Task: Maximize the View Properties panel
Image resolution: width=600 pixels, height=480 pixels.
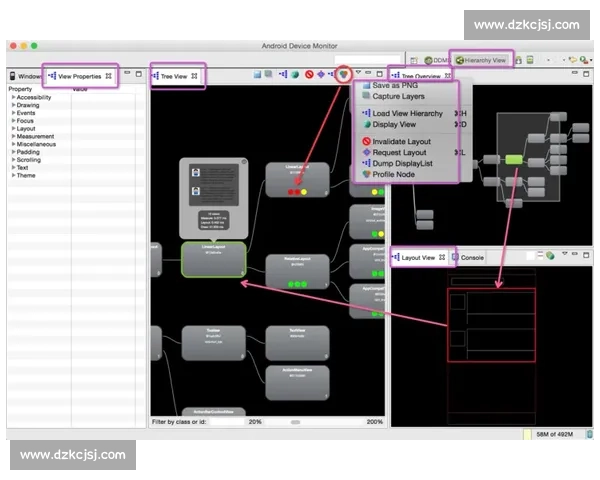Action: pyautogui.click(x=139, y=73)
